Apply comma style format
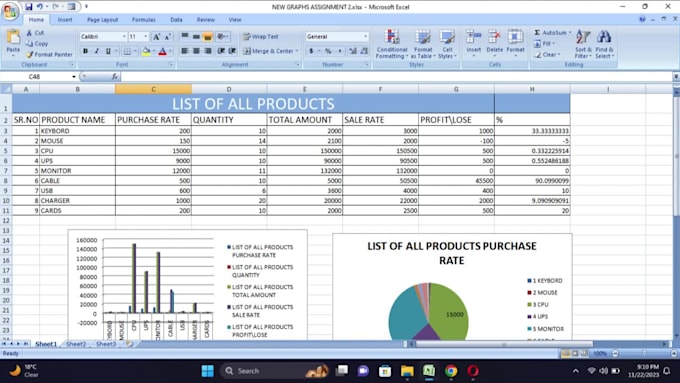This screenshot has height=383, width=680. tap(340, 51)
